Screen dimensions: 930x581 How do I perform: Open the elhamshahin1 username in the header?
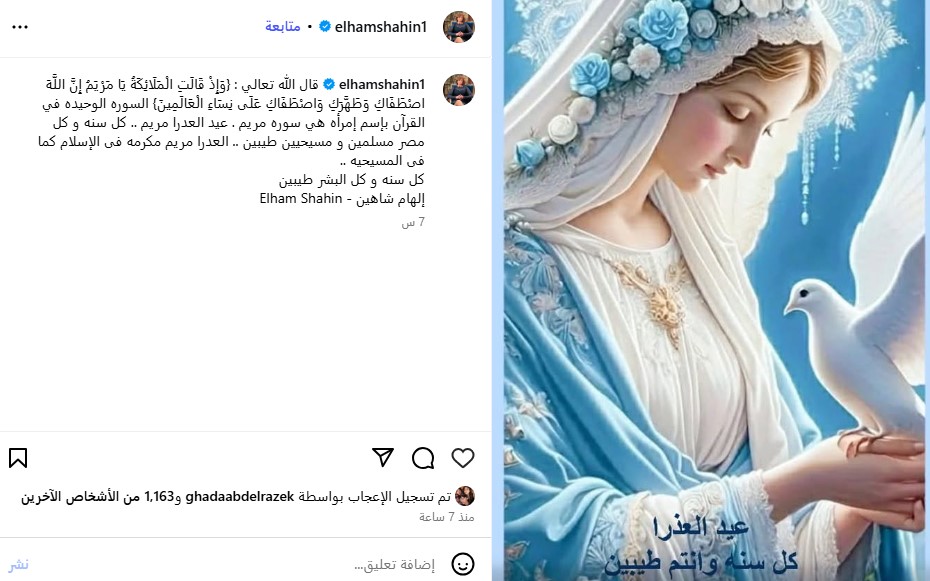click(x=381, y=27)
